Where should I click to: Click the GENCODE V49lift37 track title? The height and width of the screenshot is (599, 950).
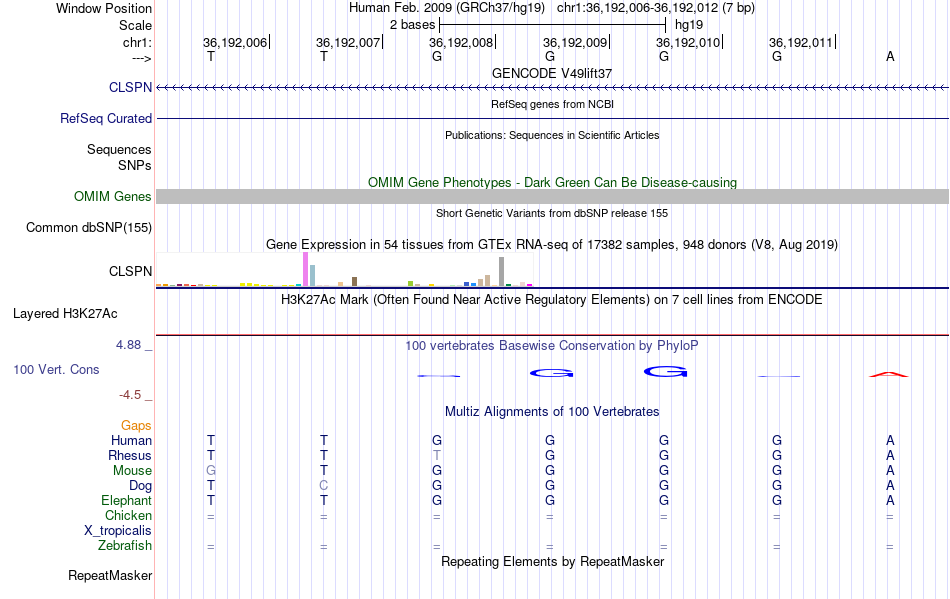[552, 73]
